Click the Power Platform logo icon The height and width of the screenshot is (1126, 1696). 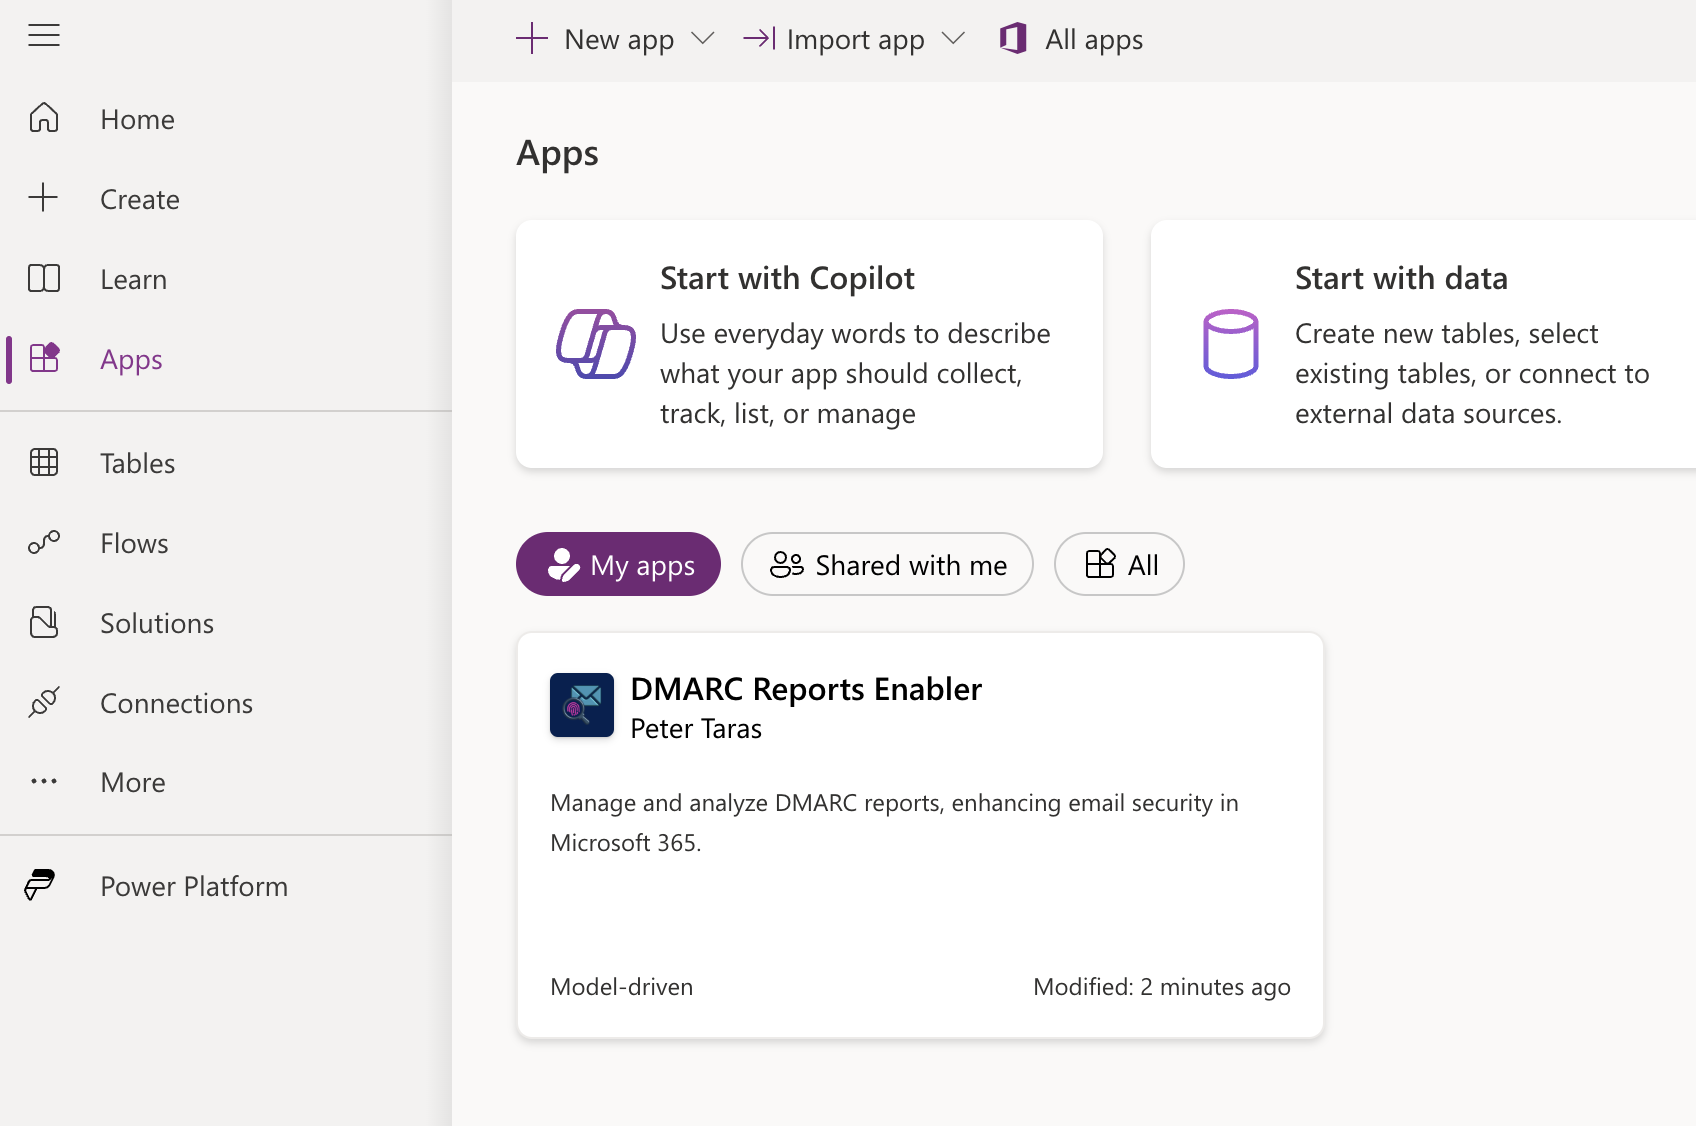[40, 885]
